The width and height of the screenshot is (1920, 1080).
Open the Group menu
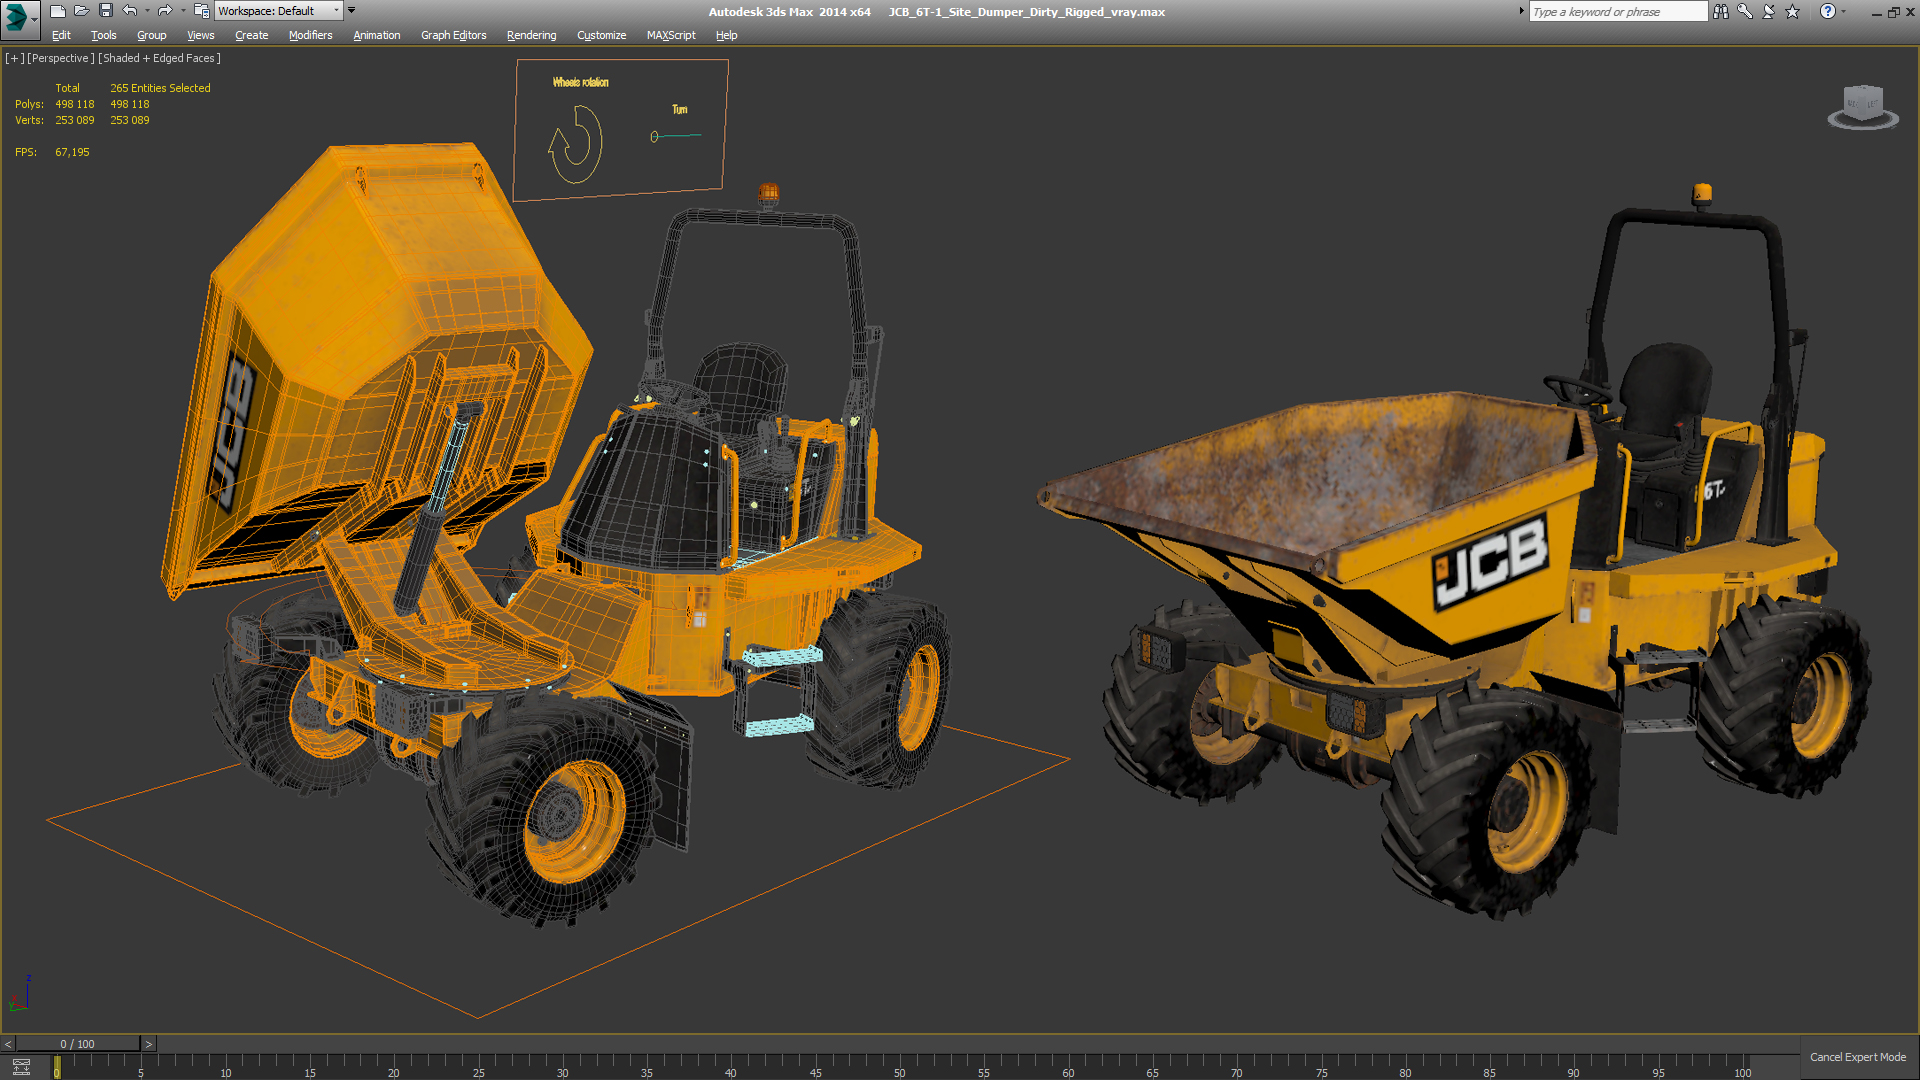point(152,35)
